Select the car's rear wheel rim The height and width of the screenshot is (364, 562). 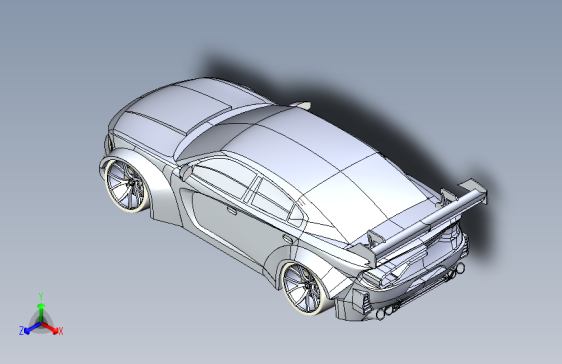click(x=303, y=289)
